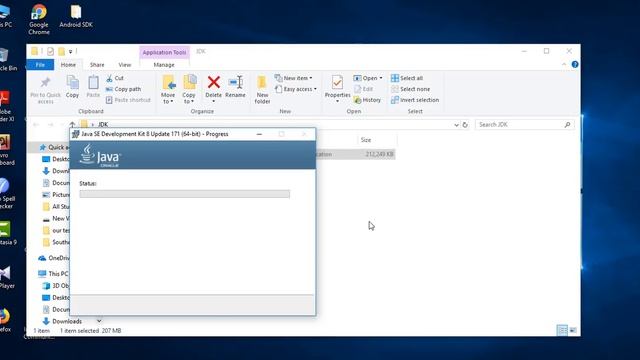Click Edit in the Open group
The height and width of the screenshot is (360, 640).
click(363, 89)
